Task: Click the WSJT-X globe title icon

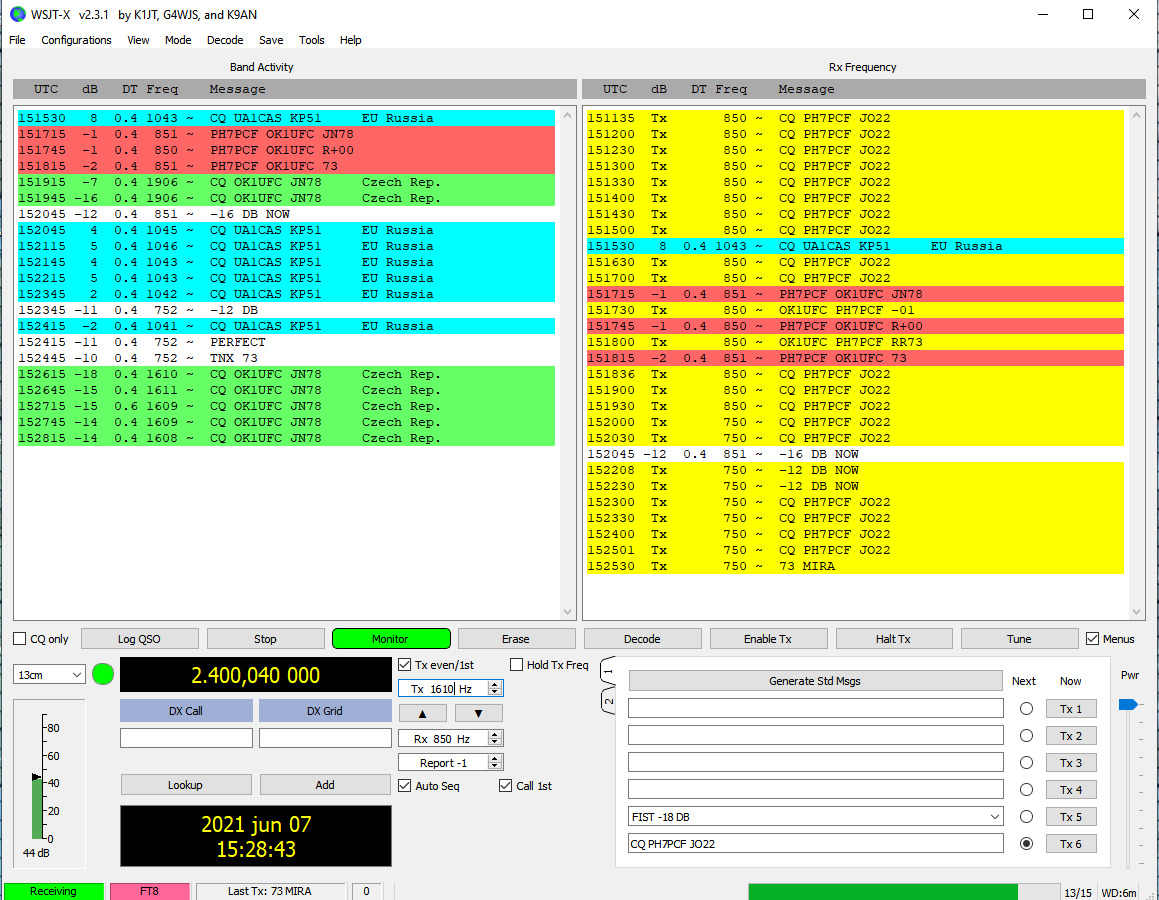Action: click(16, 14)
